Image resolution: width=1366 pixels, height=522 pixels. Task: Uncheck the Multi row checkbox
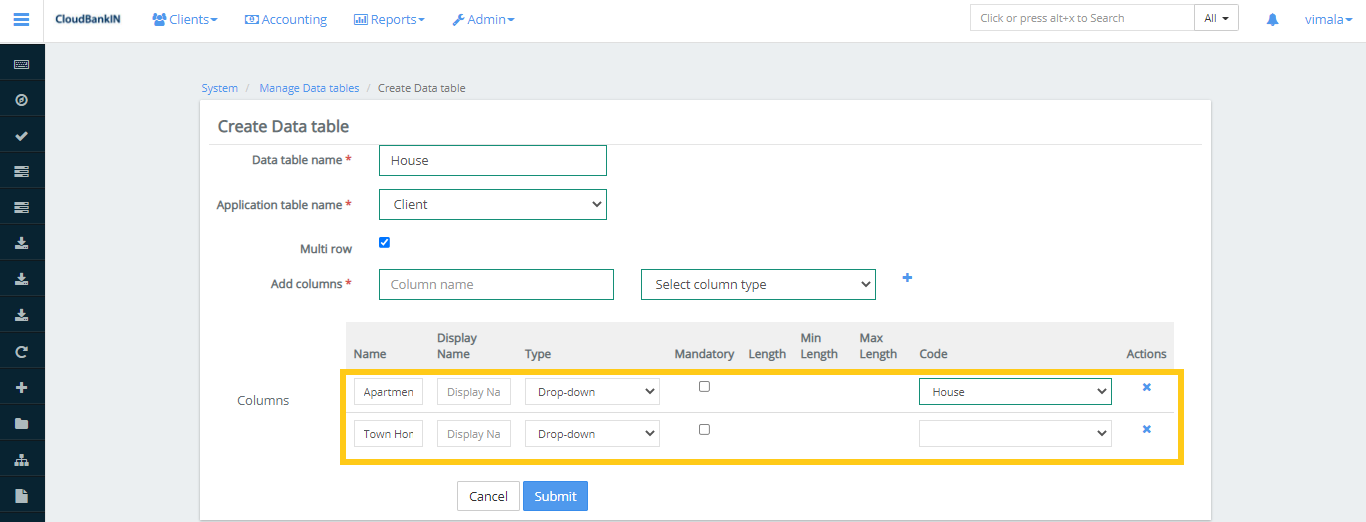tap(385, 242)
